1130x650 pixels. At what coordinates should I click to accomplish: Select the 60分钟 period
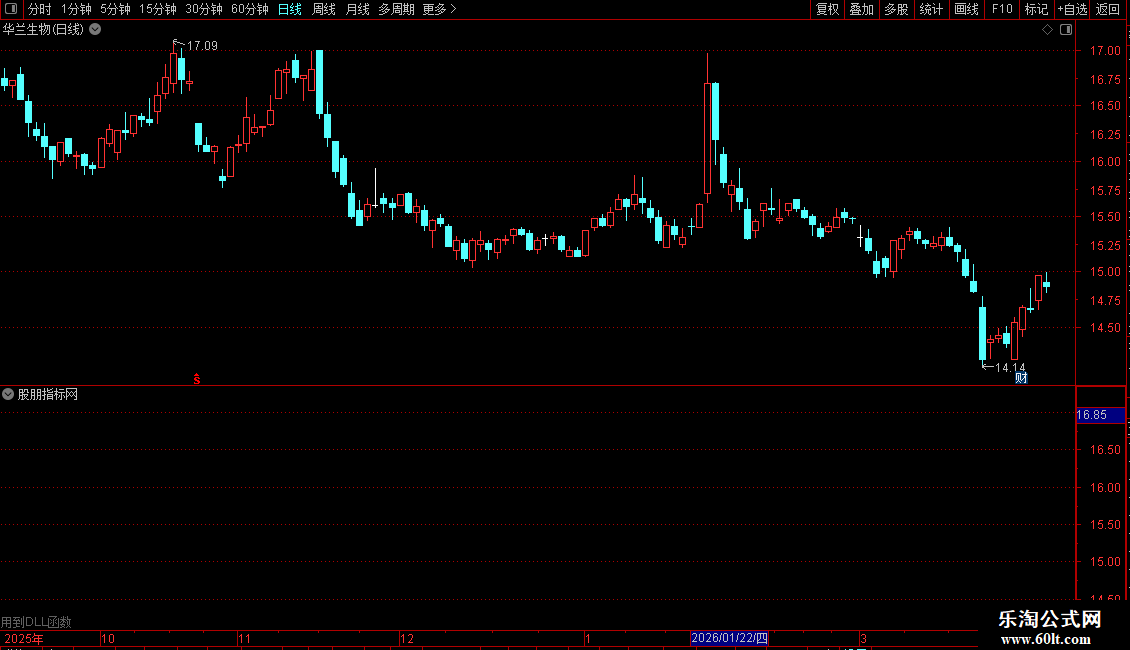click(x=249, y=9)
